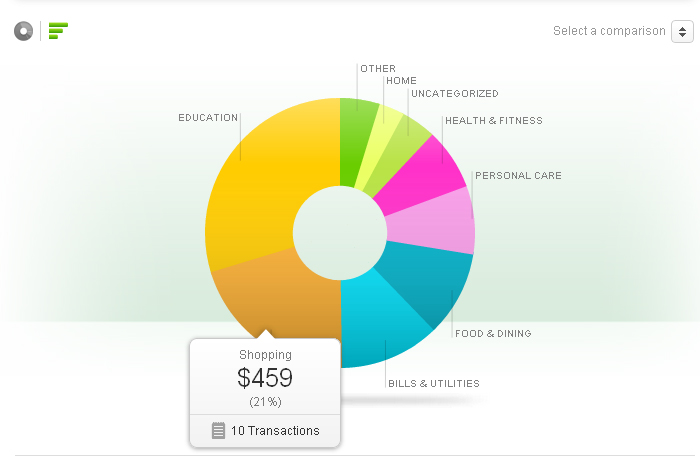This screenshot has height=459, width=700.
Task: Open the 10 Transactions link
Action: [x=275, y=431]
